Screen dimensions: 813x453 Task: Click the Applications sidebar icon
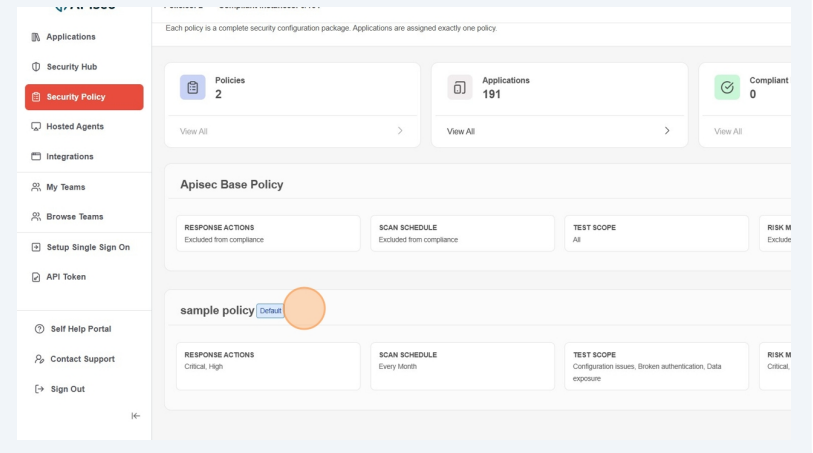pos(37,37)
